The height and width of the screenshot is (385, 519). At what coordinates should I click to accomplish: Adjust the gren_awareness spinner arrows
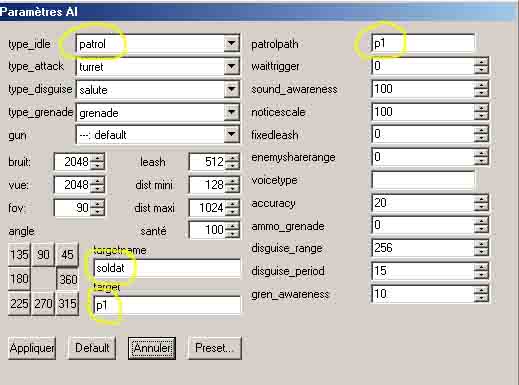coord(481,294)
